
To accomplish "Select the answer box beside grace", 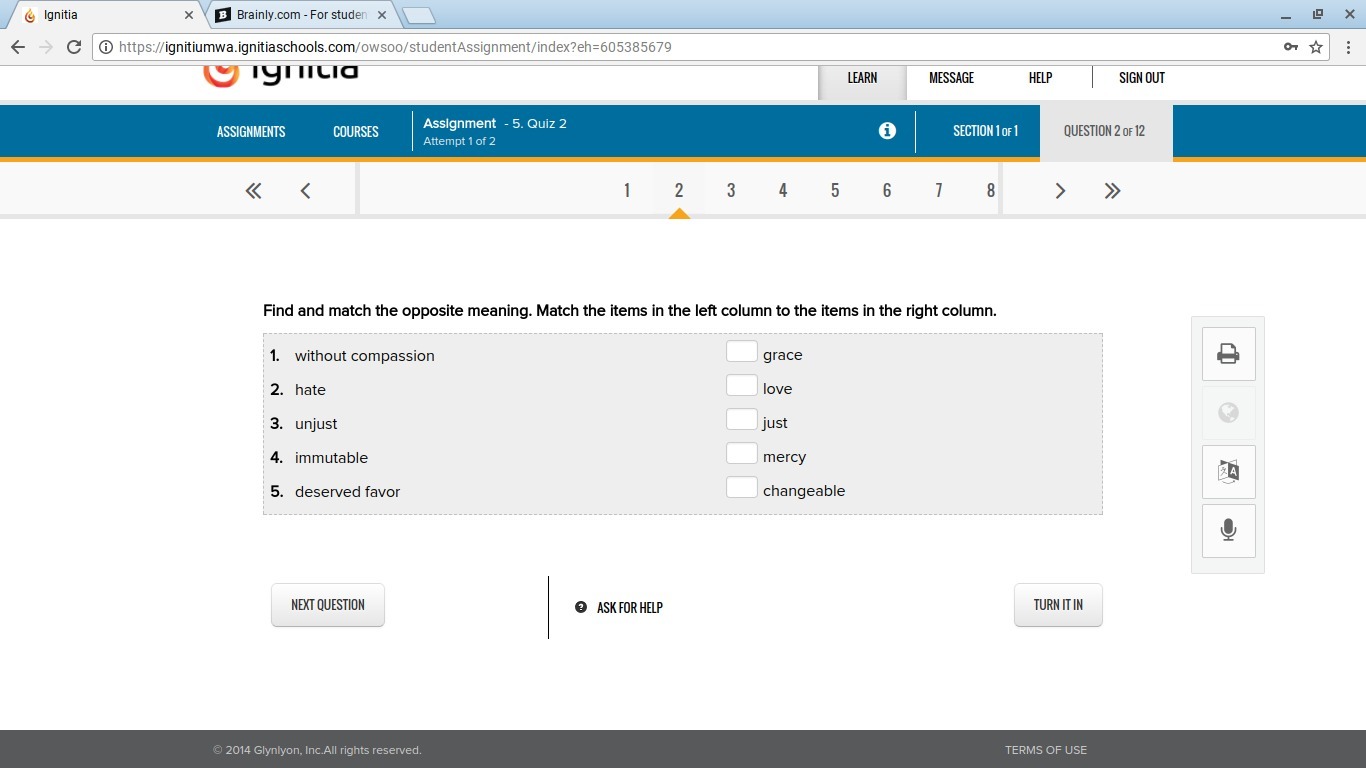I will click(741, 351).
